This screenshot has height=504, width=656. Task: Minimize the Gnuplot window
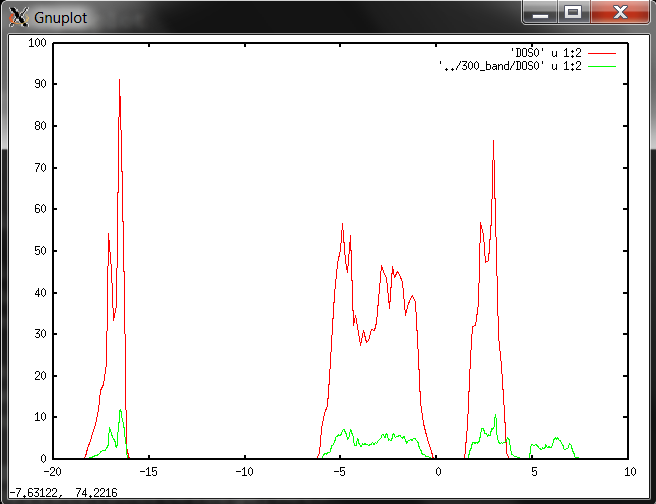tap(540, 12)
